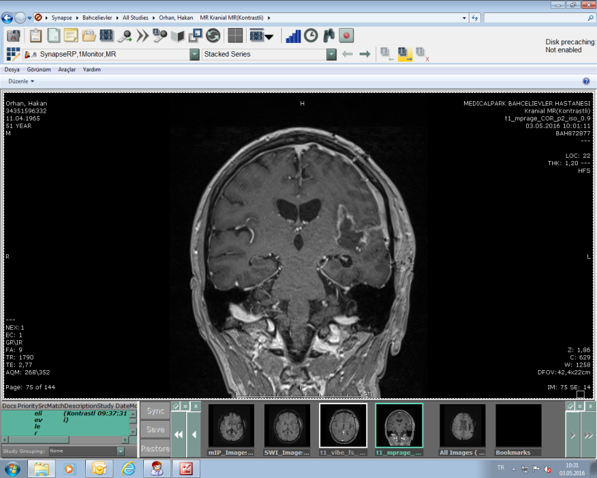Click the double chevron forward icon
Screen dimensions: 597x478
[142, 36]
